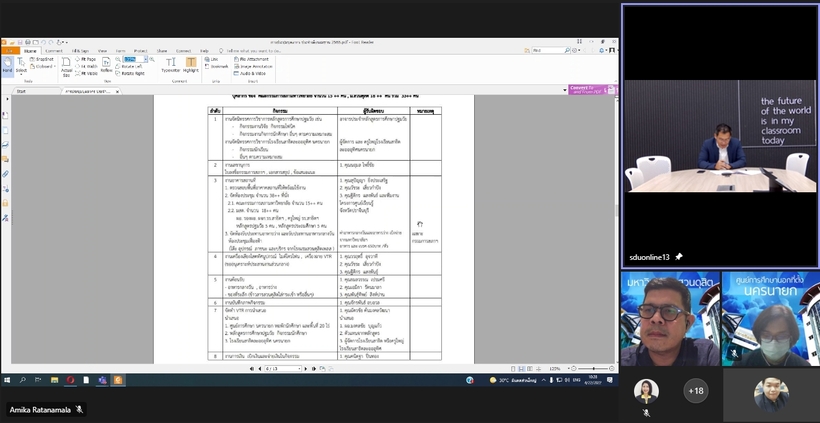Click the taskbar search icon
The image size is (820, 423).
click(x=22, y=380)
